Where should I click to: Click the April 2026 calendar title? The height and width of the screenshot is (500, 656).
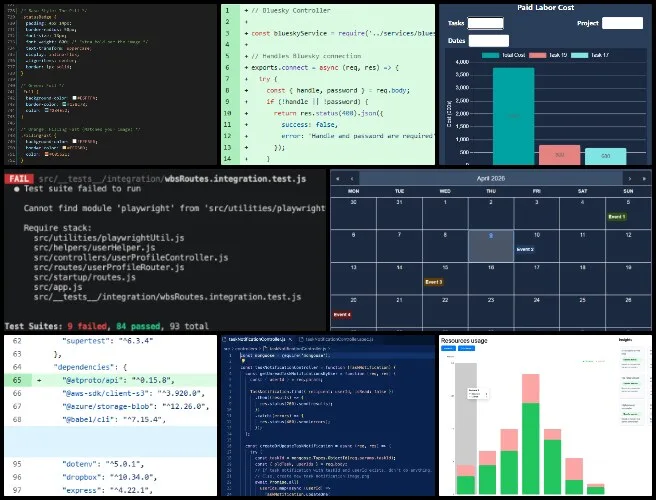493,178
